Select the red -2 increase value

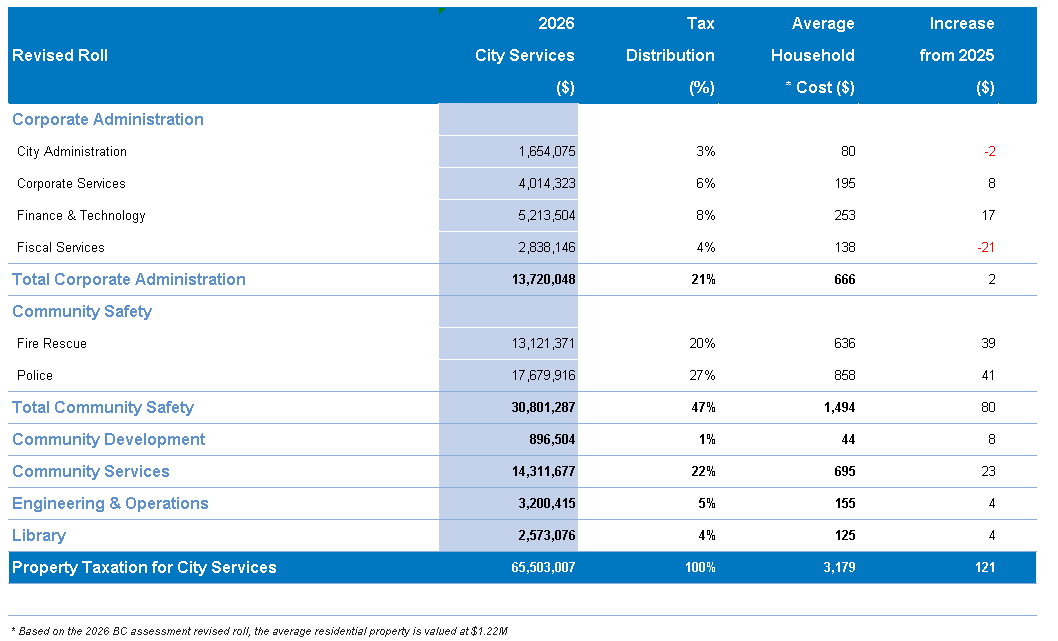[x=989, y=152]
